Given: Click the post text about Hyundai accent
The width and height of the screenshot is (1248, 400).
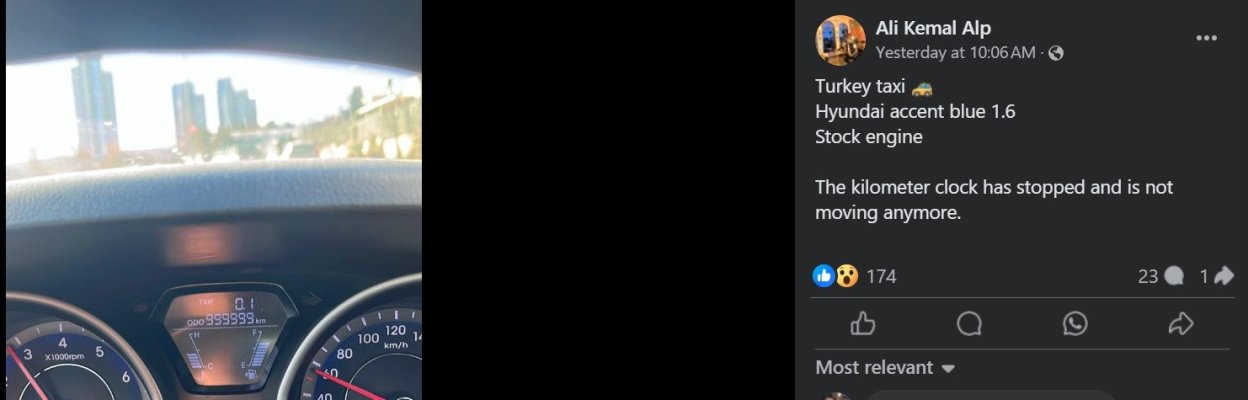Looking at the screenshot, I should point(915,112).
